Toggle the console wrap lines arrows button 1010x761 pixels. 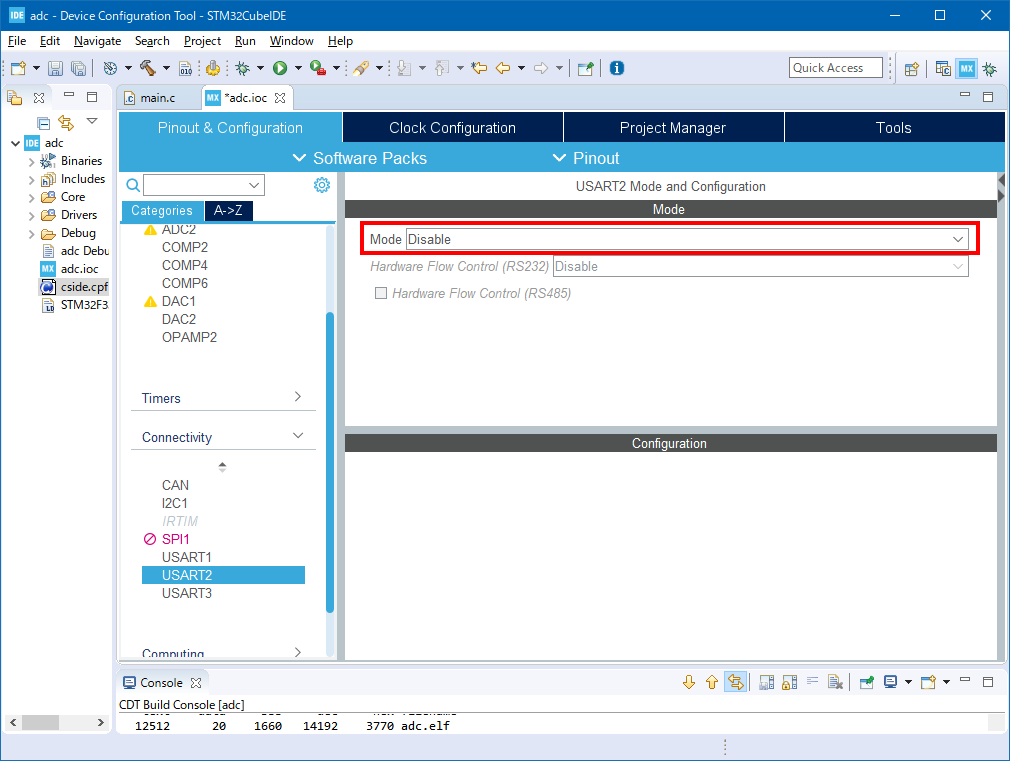tap(736, 682)
